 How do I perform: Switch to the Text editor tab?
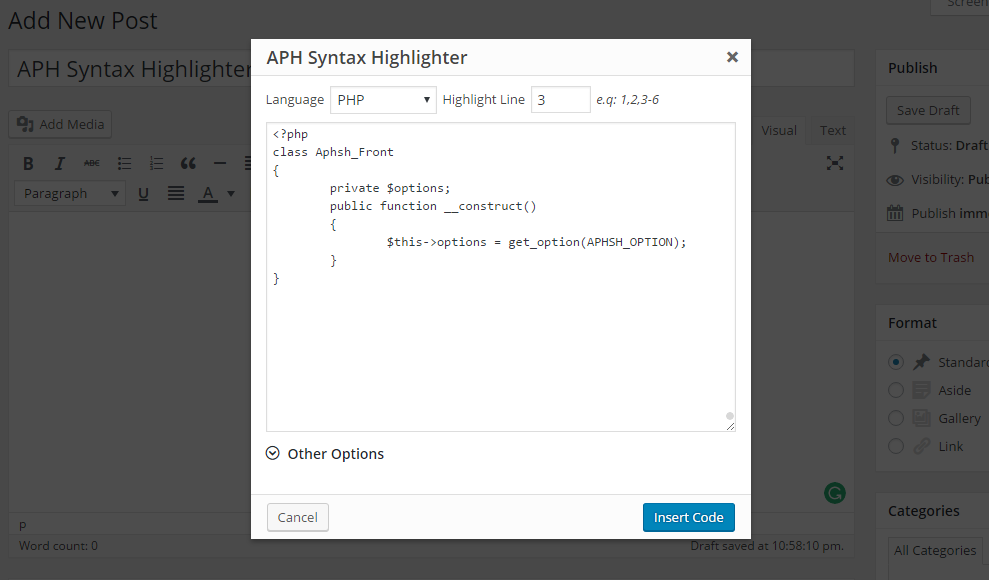tap(833, 130)
